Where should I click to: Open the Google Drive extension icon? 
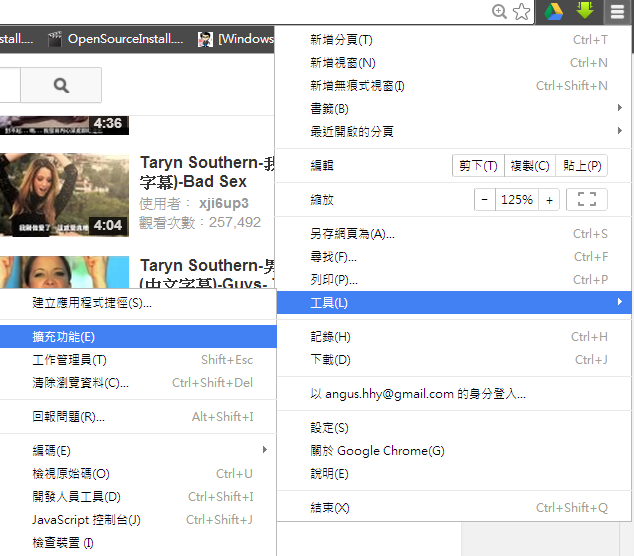point(554,11)
